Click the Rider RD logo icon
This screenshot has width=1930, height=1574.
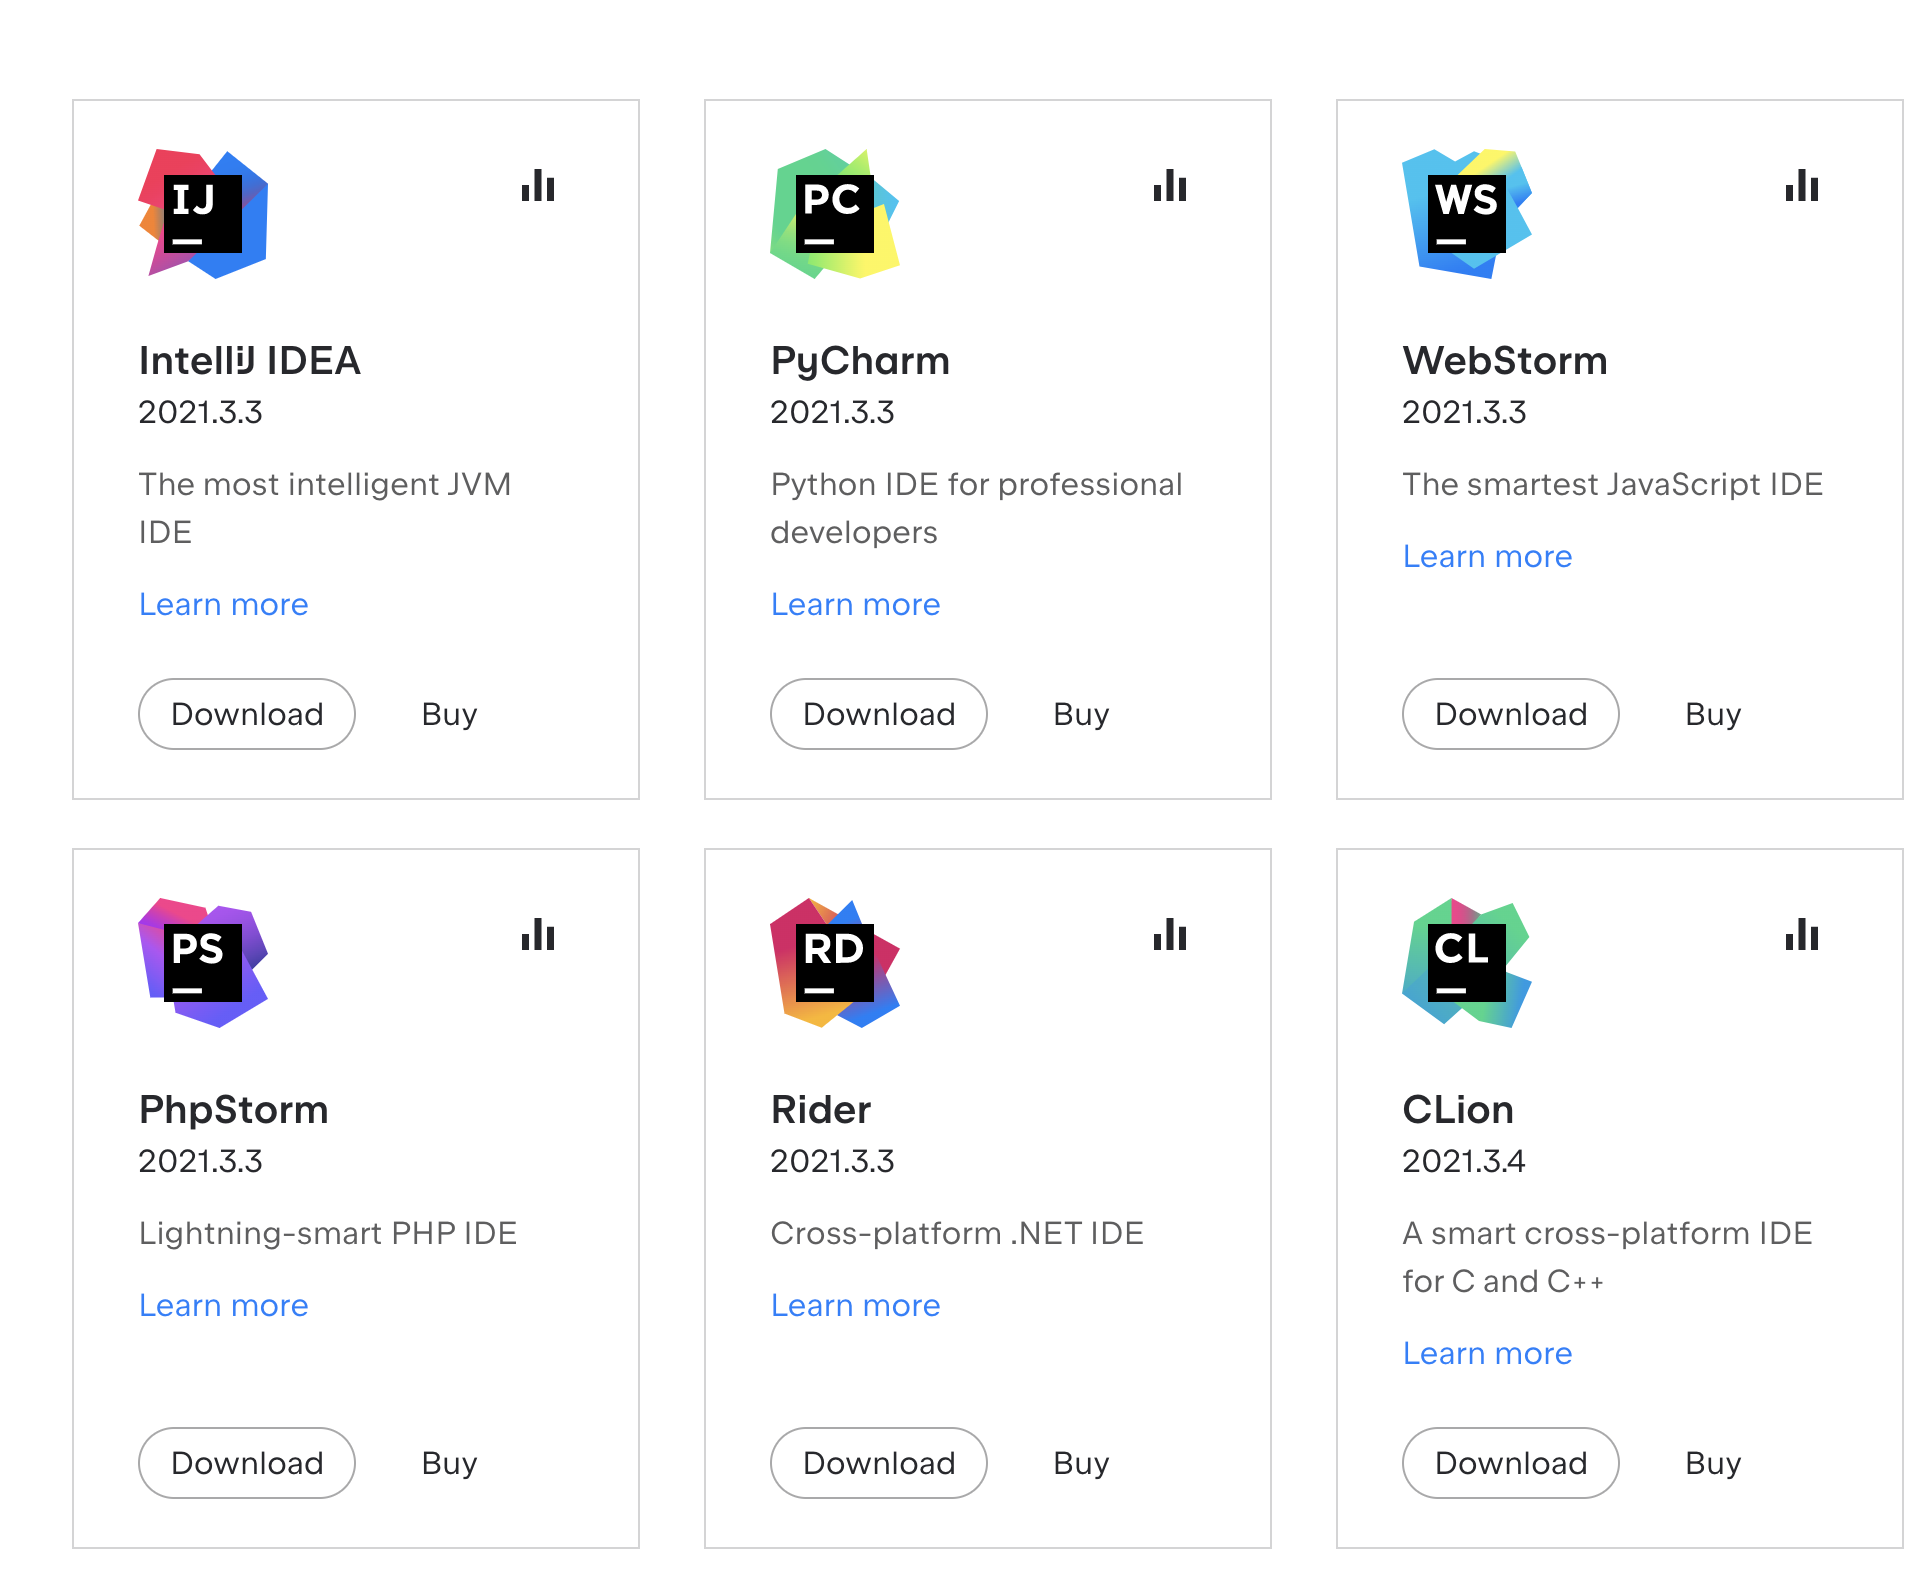[835, 963]
